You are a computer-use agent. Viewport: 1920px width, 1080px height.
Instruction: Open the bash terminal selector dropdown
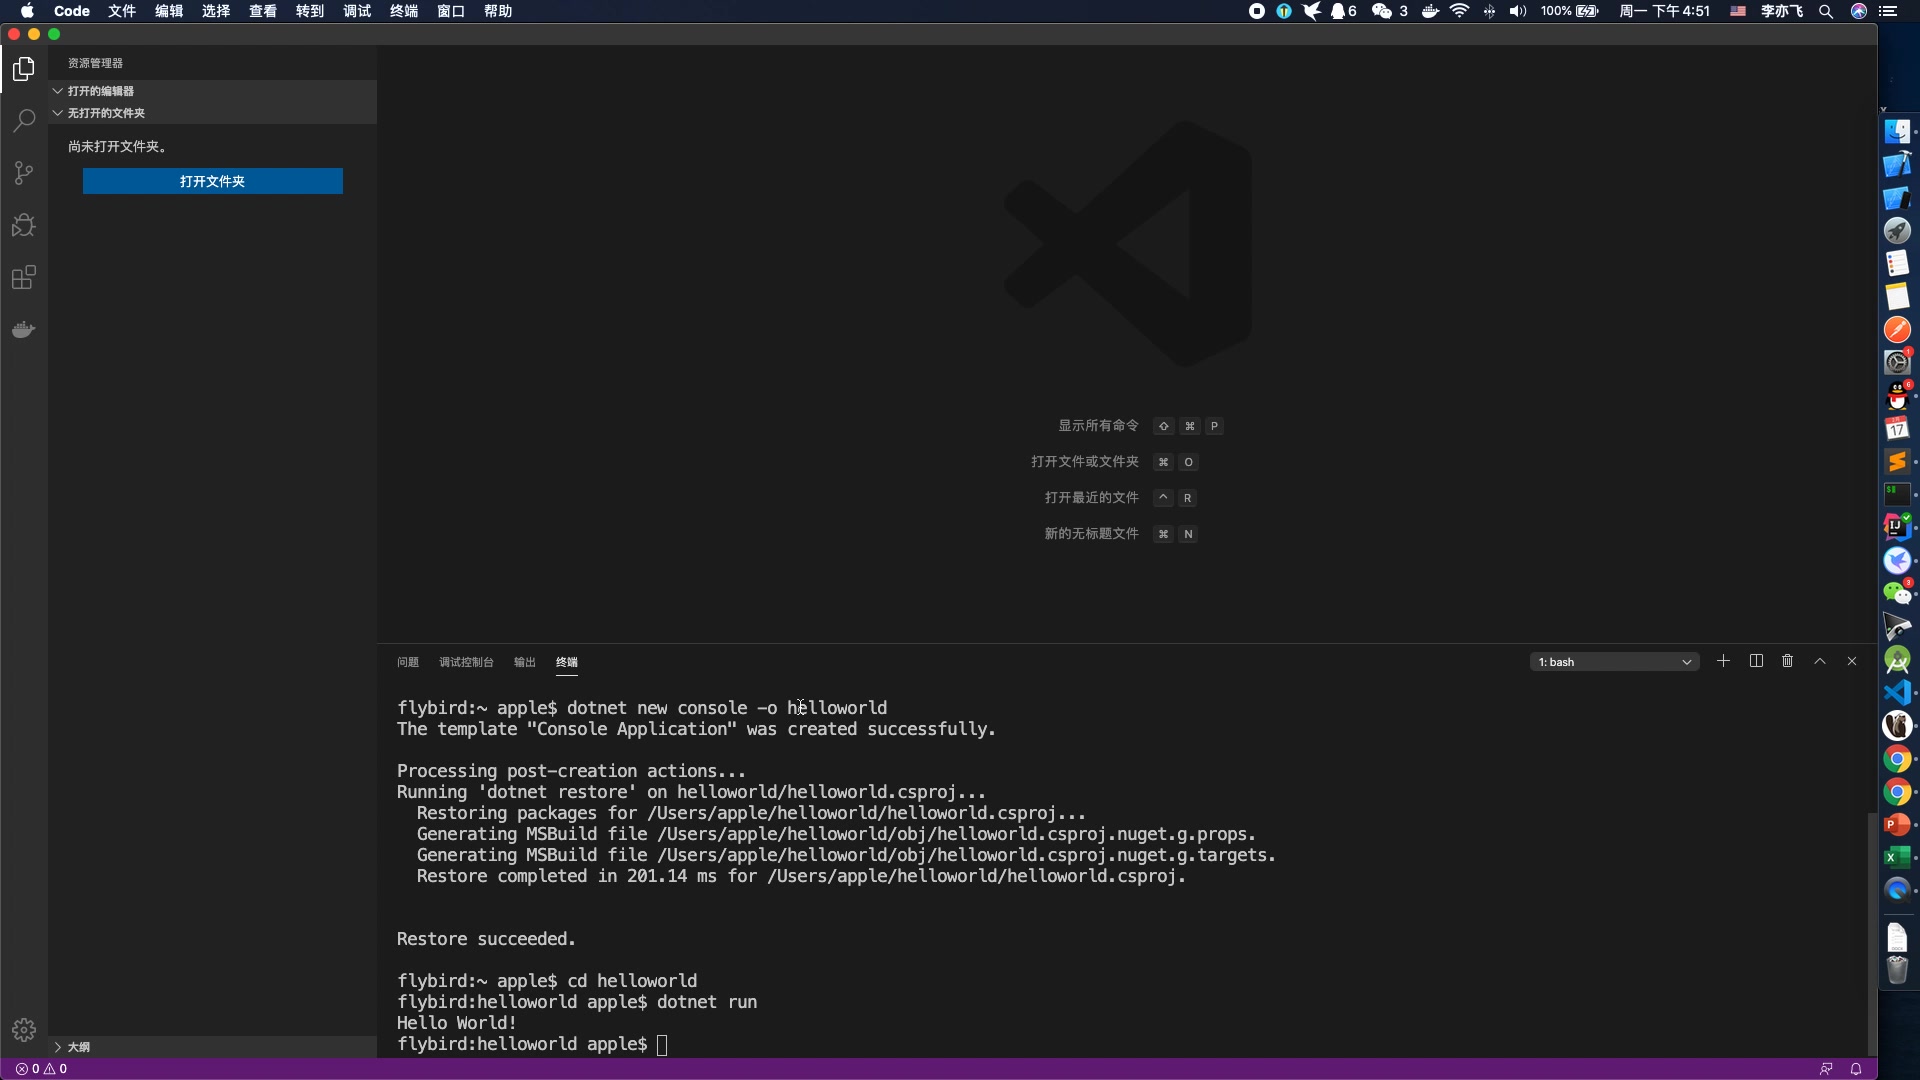point(1614,662)
